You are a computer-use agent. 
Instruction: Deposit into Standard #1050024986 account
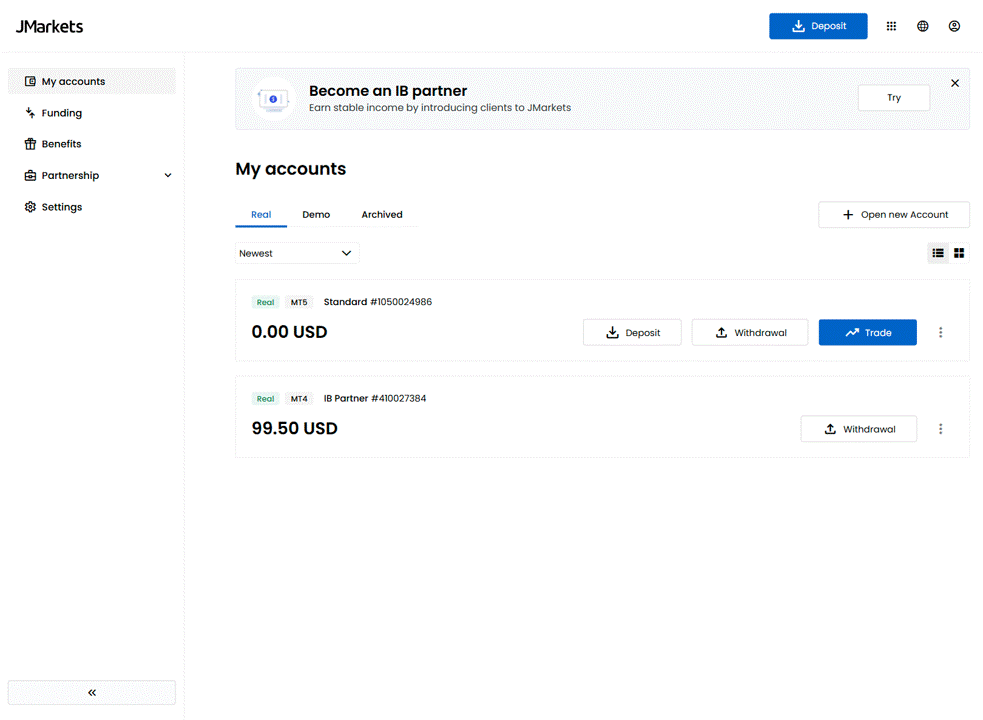632,332
